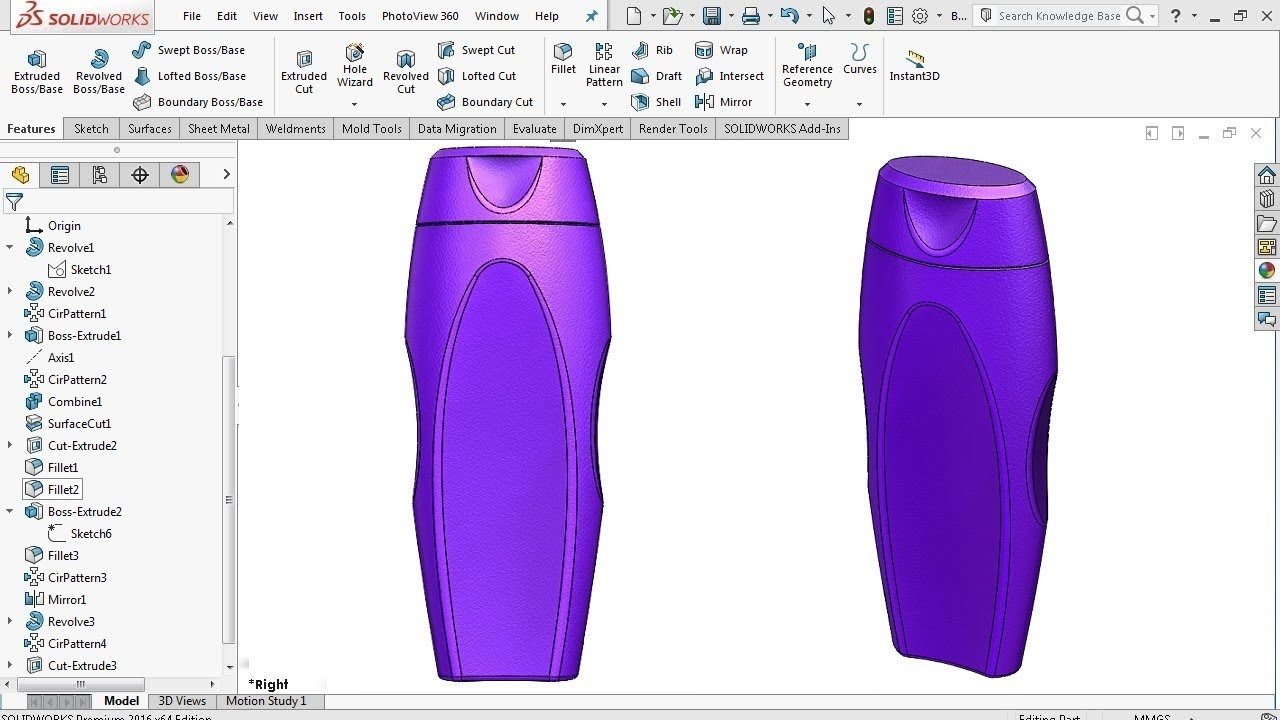The width and height of the screenshot is (1280, 720).
Task: Click the Search Knowledge Base field
Action: point(1059,16)
